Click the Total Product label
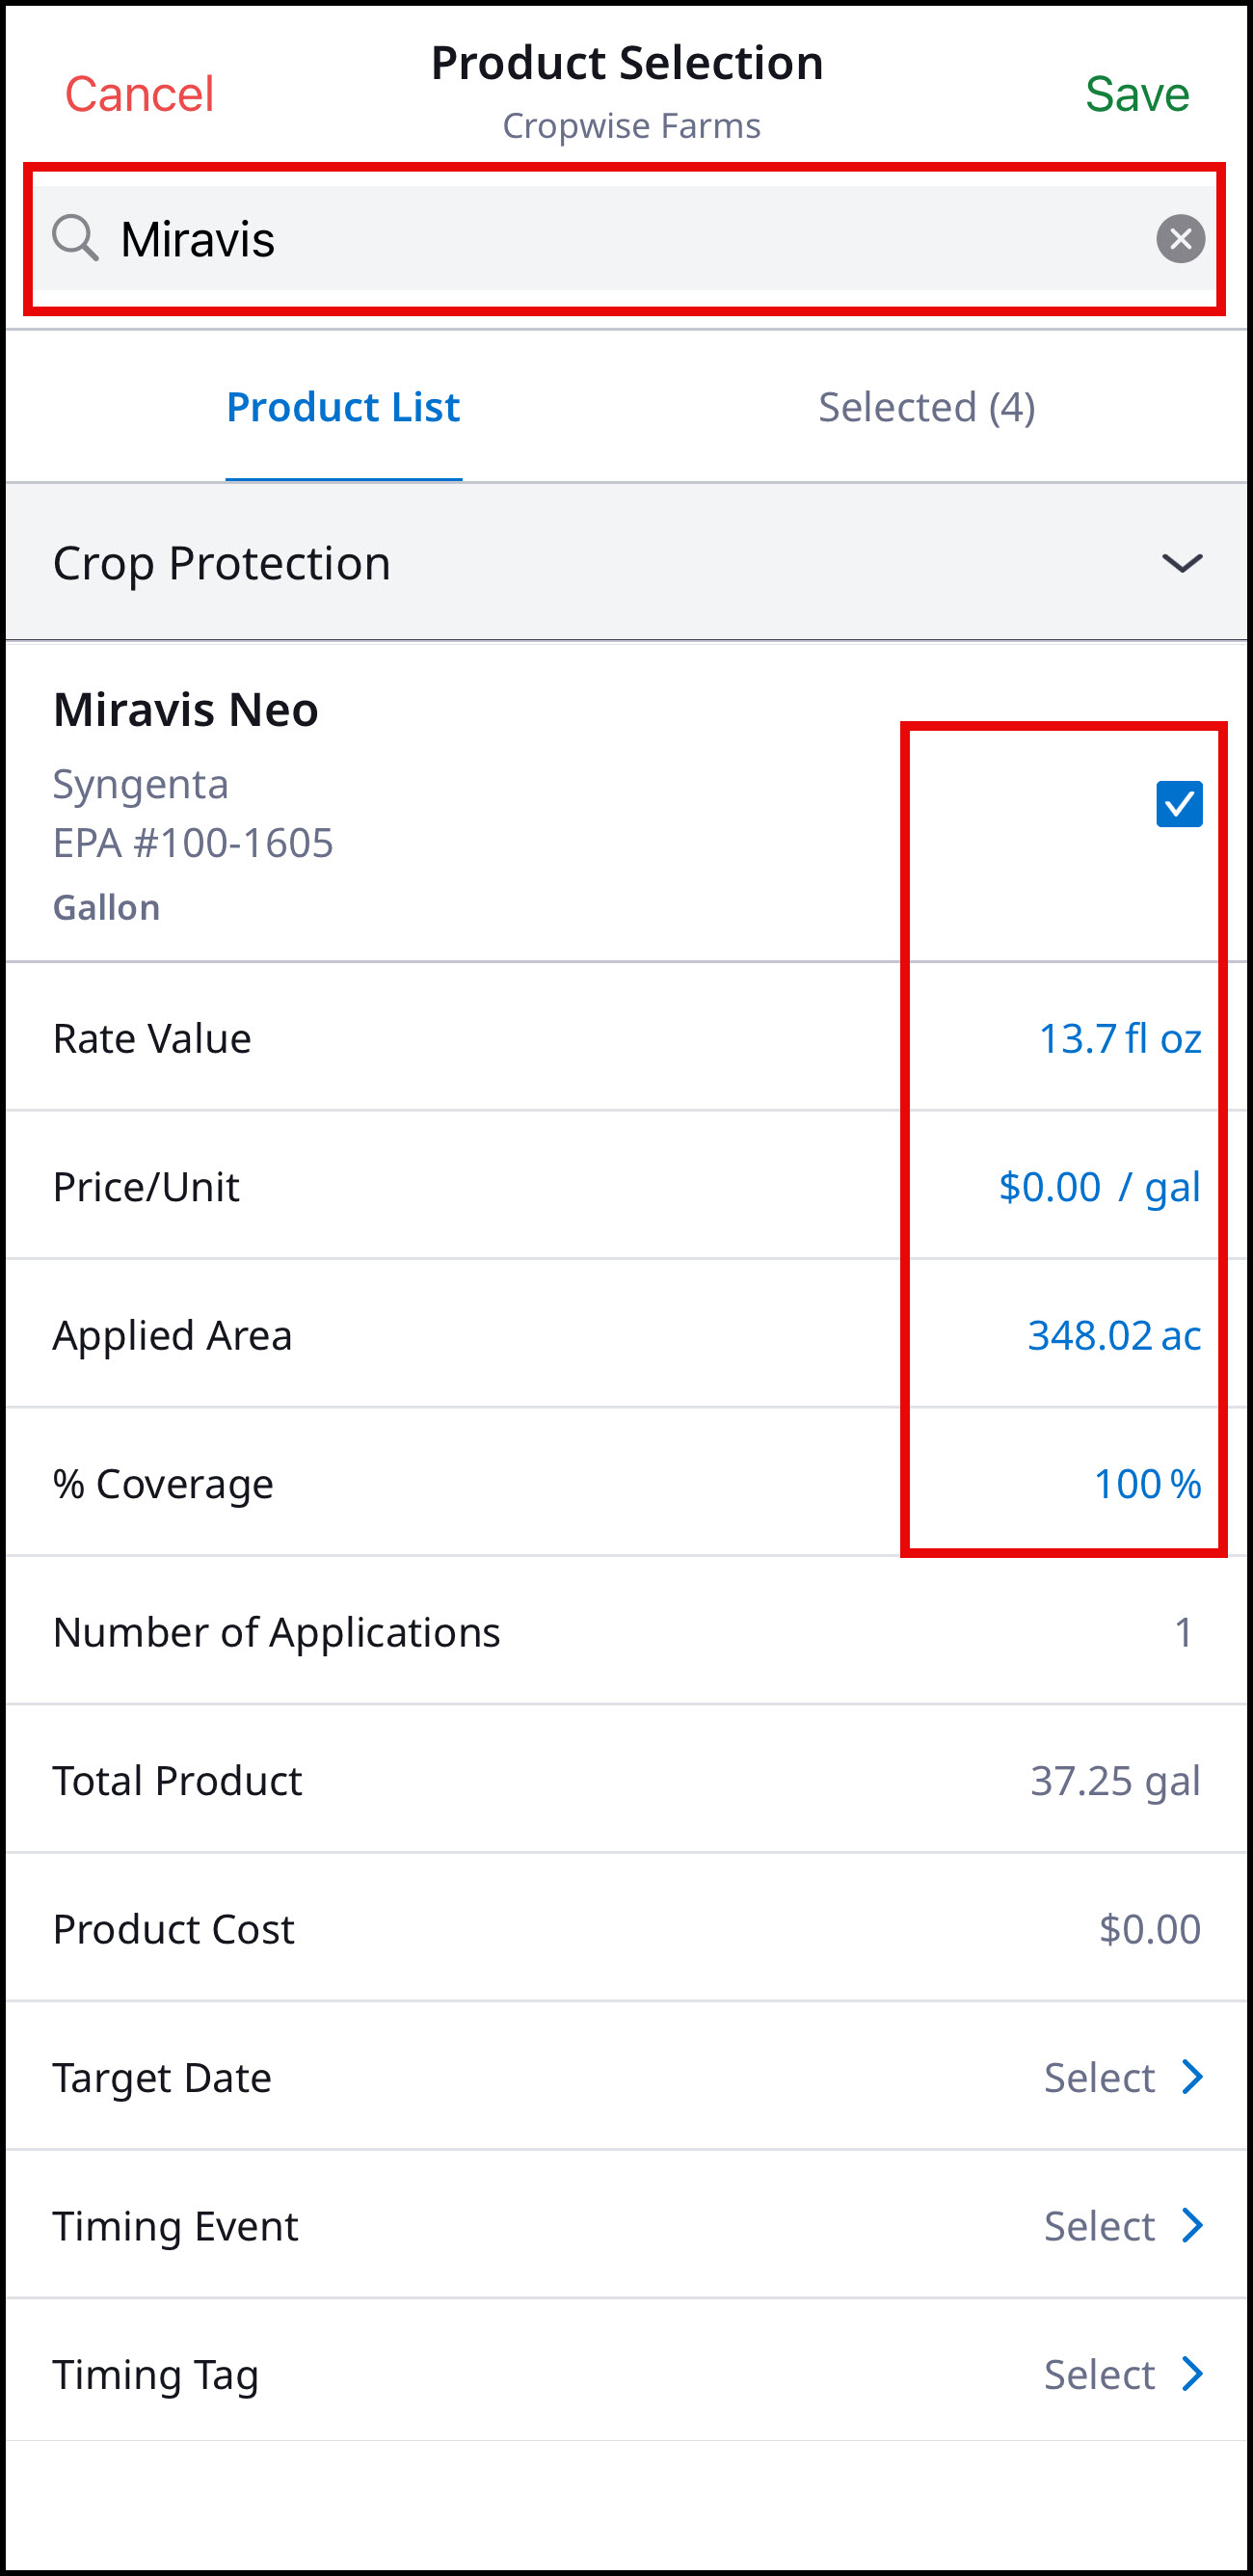1253x2576 pixels. click(178, 1781)
